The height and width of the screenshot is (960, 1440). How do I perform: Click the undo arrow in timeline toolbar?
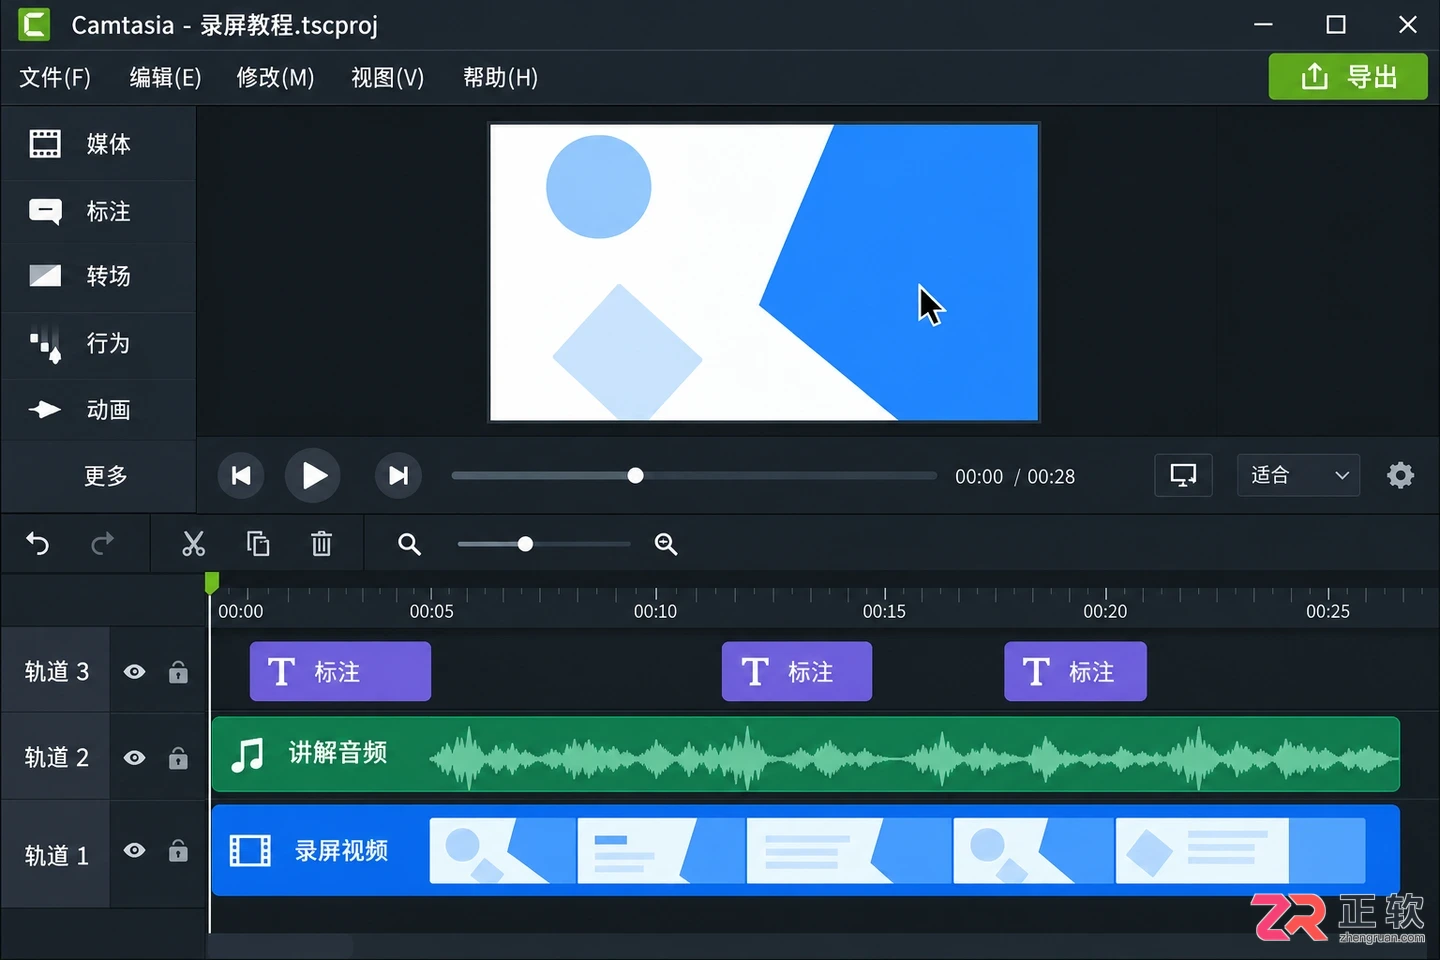click(38, 544)
